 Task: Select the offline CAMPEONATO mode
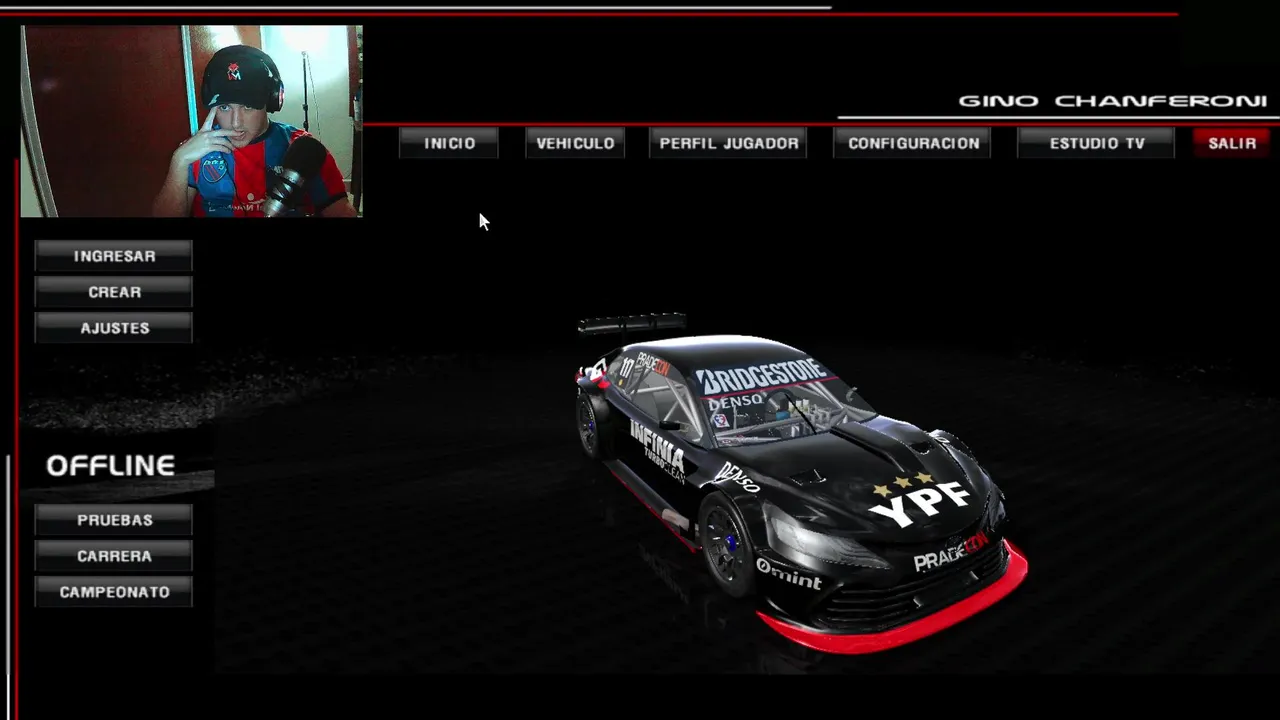tap(114, 592)
